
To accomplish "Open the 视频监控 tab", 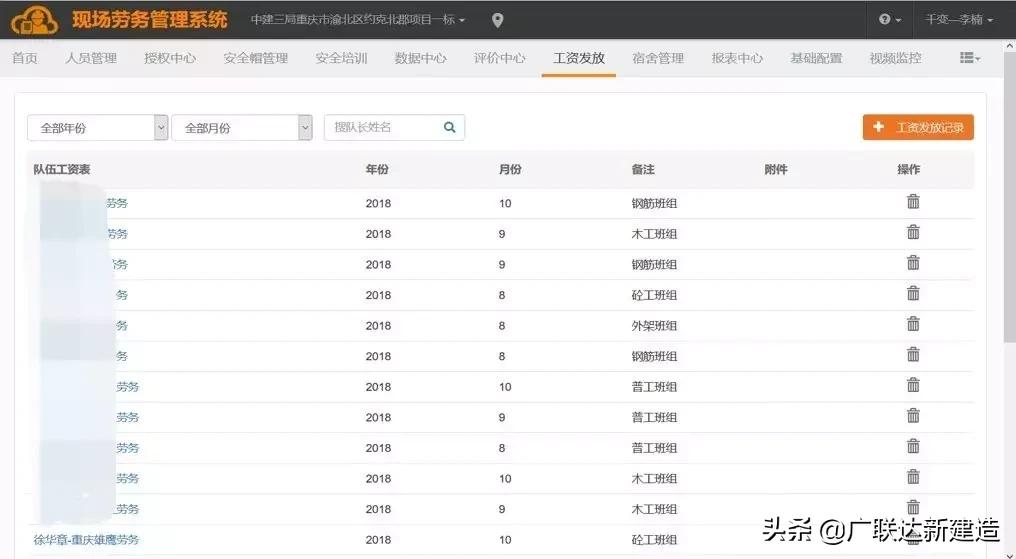I will [x=895, y=58].
